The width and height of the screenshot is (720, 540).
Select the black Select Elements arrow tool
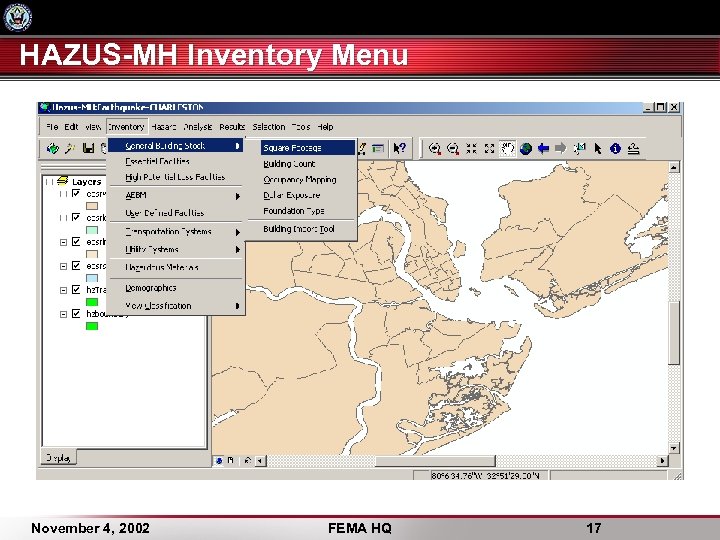[x=597, y=148]
